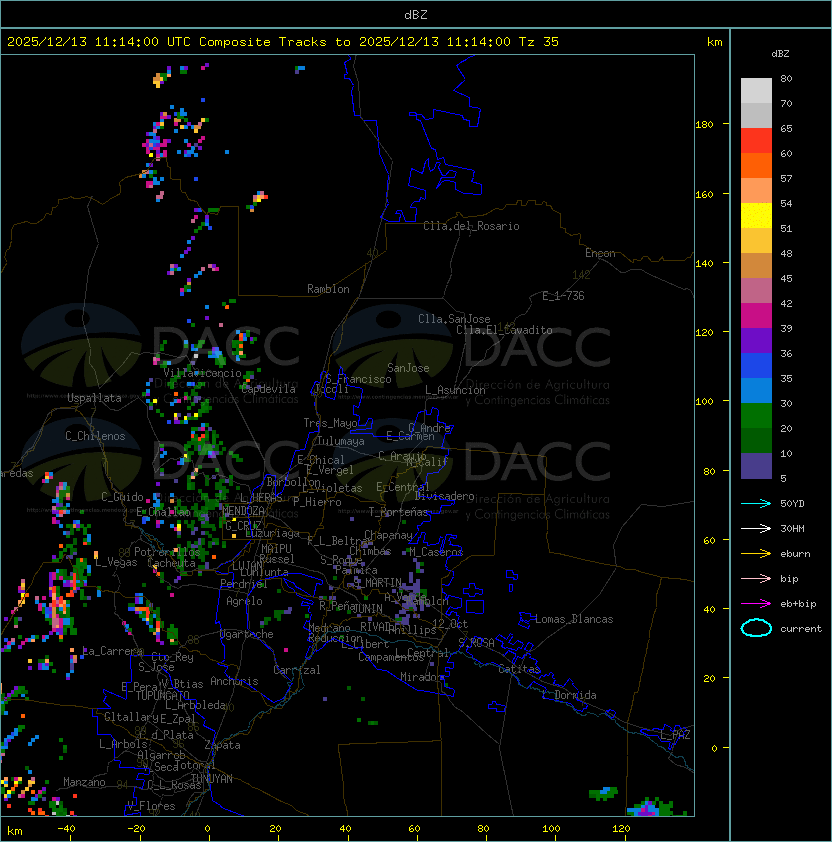
Task: Select the red 65 dBZ legend swatch
Action: (756, 140)
